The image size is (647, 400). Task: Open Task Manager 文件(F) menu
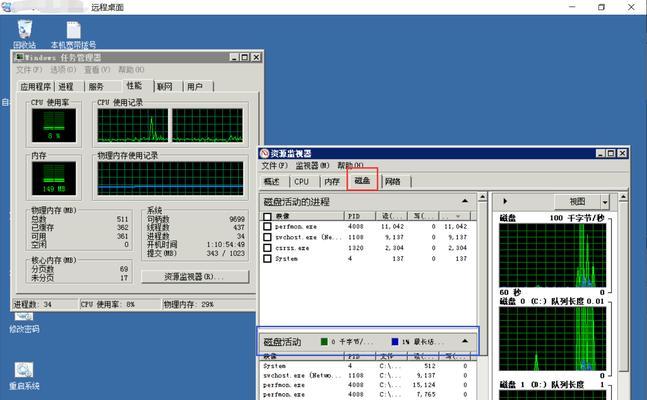click(29, 70)
